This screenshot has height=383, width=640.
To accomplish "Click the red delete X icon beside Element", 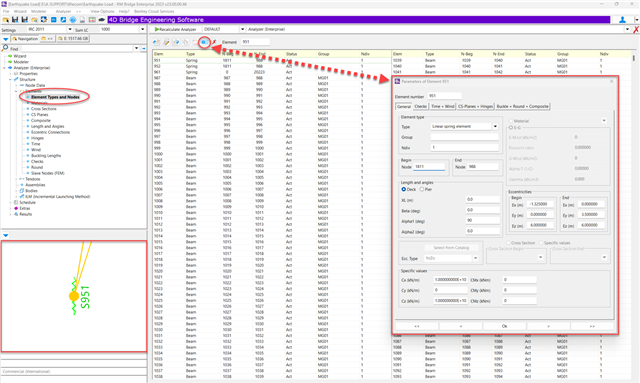I will [x=214, y=42].
